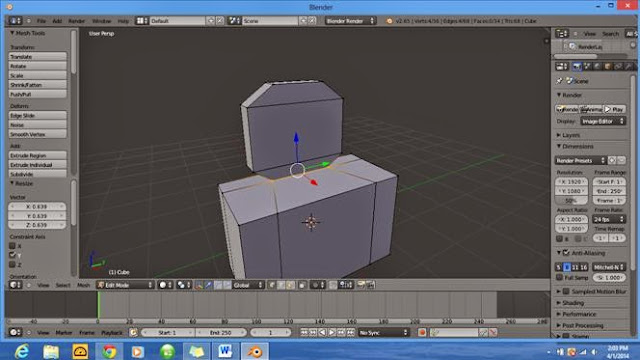Click the 3D manipulator toggle icon
Screen dimensions: 640x360
(x=199, y=285)
